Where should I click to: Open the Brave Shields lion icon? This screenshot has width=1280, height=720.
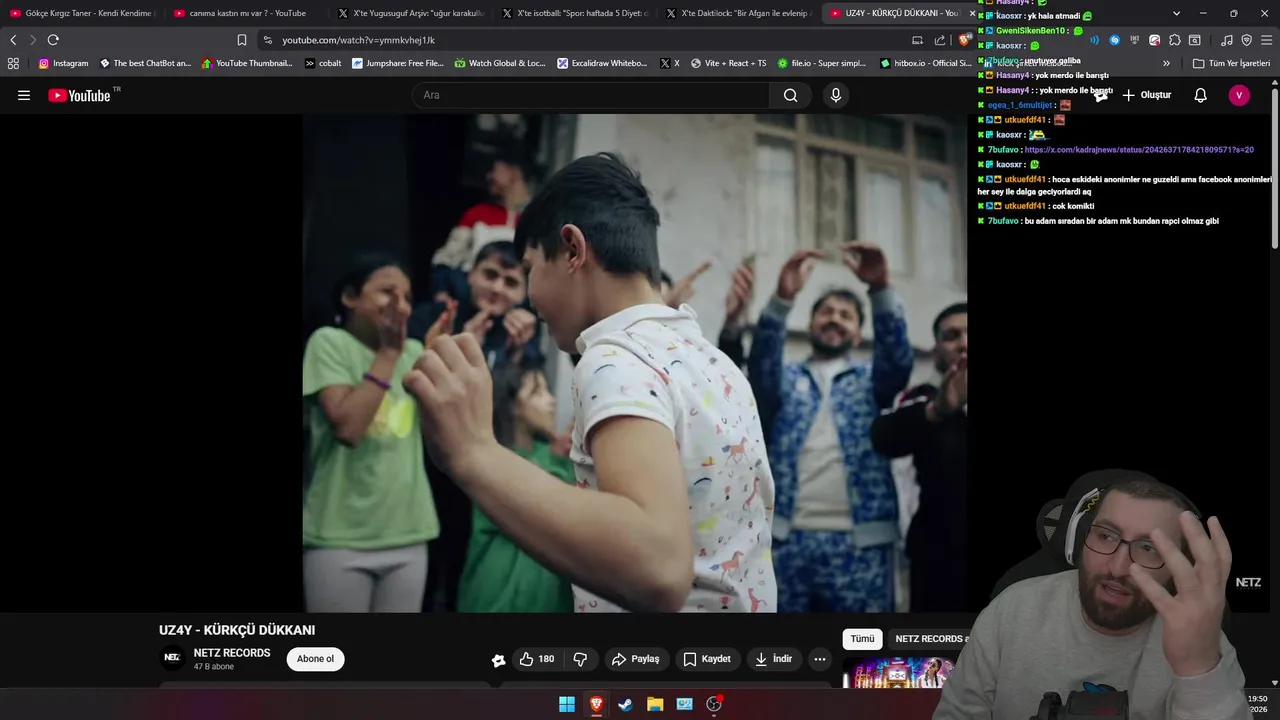point(963,40)
